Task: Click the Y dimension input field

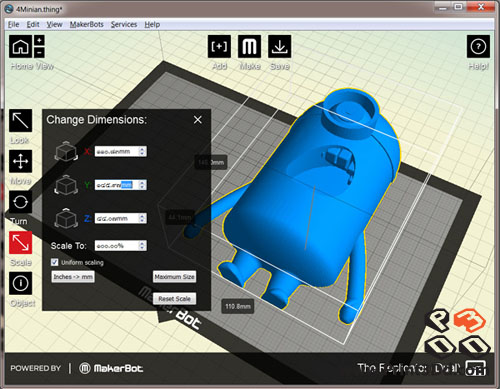Action: (x=121, y=185)
